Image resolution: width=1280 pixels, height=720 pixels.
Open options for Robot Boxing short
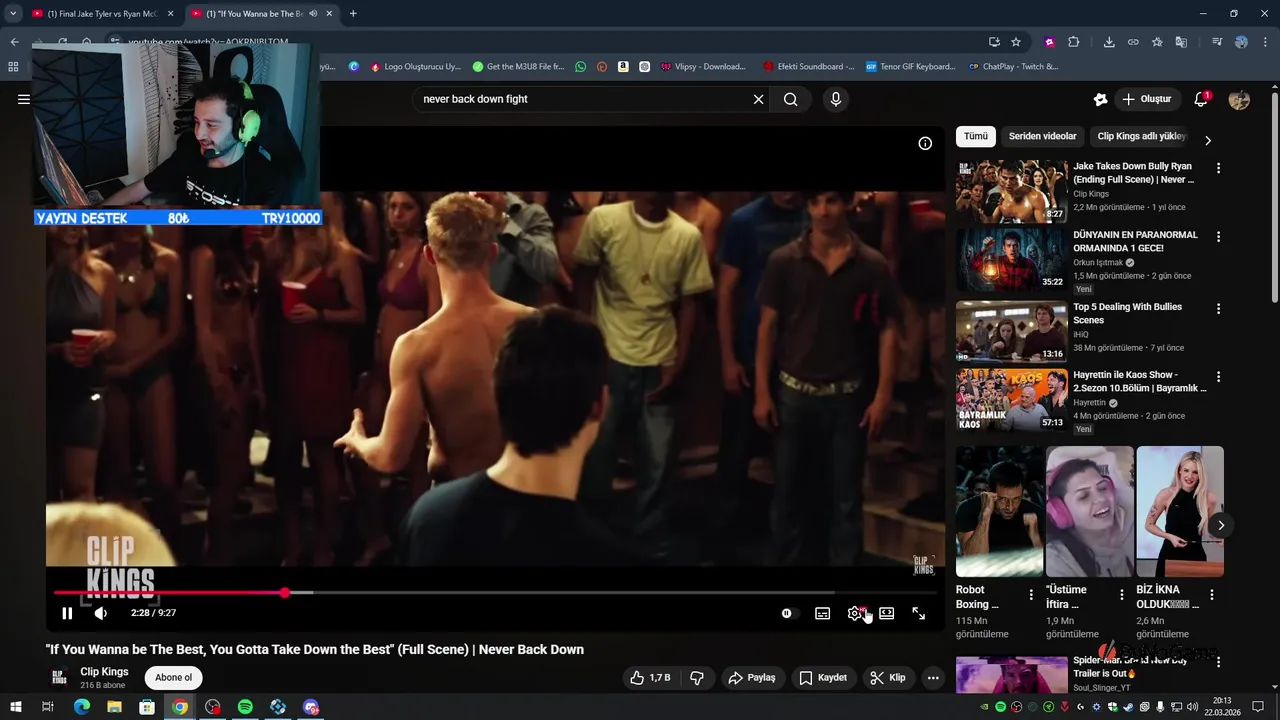coord(1031,595)
